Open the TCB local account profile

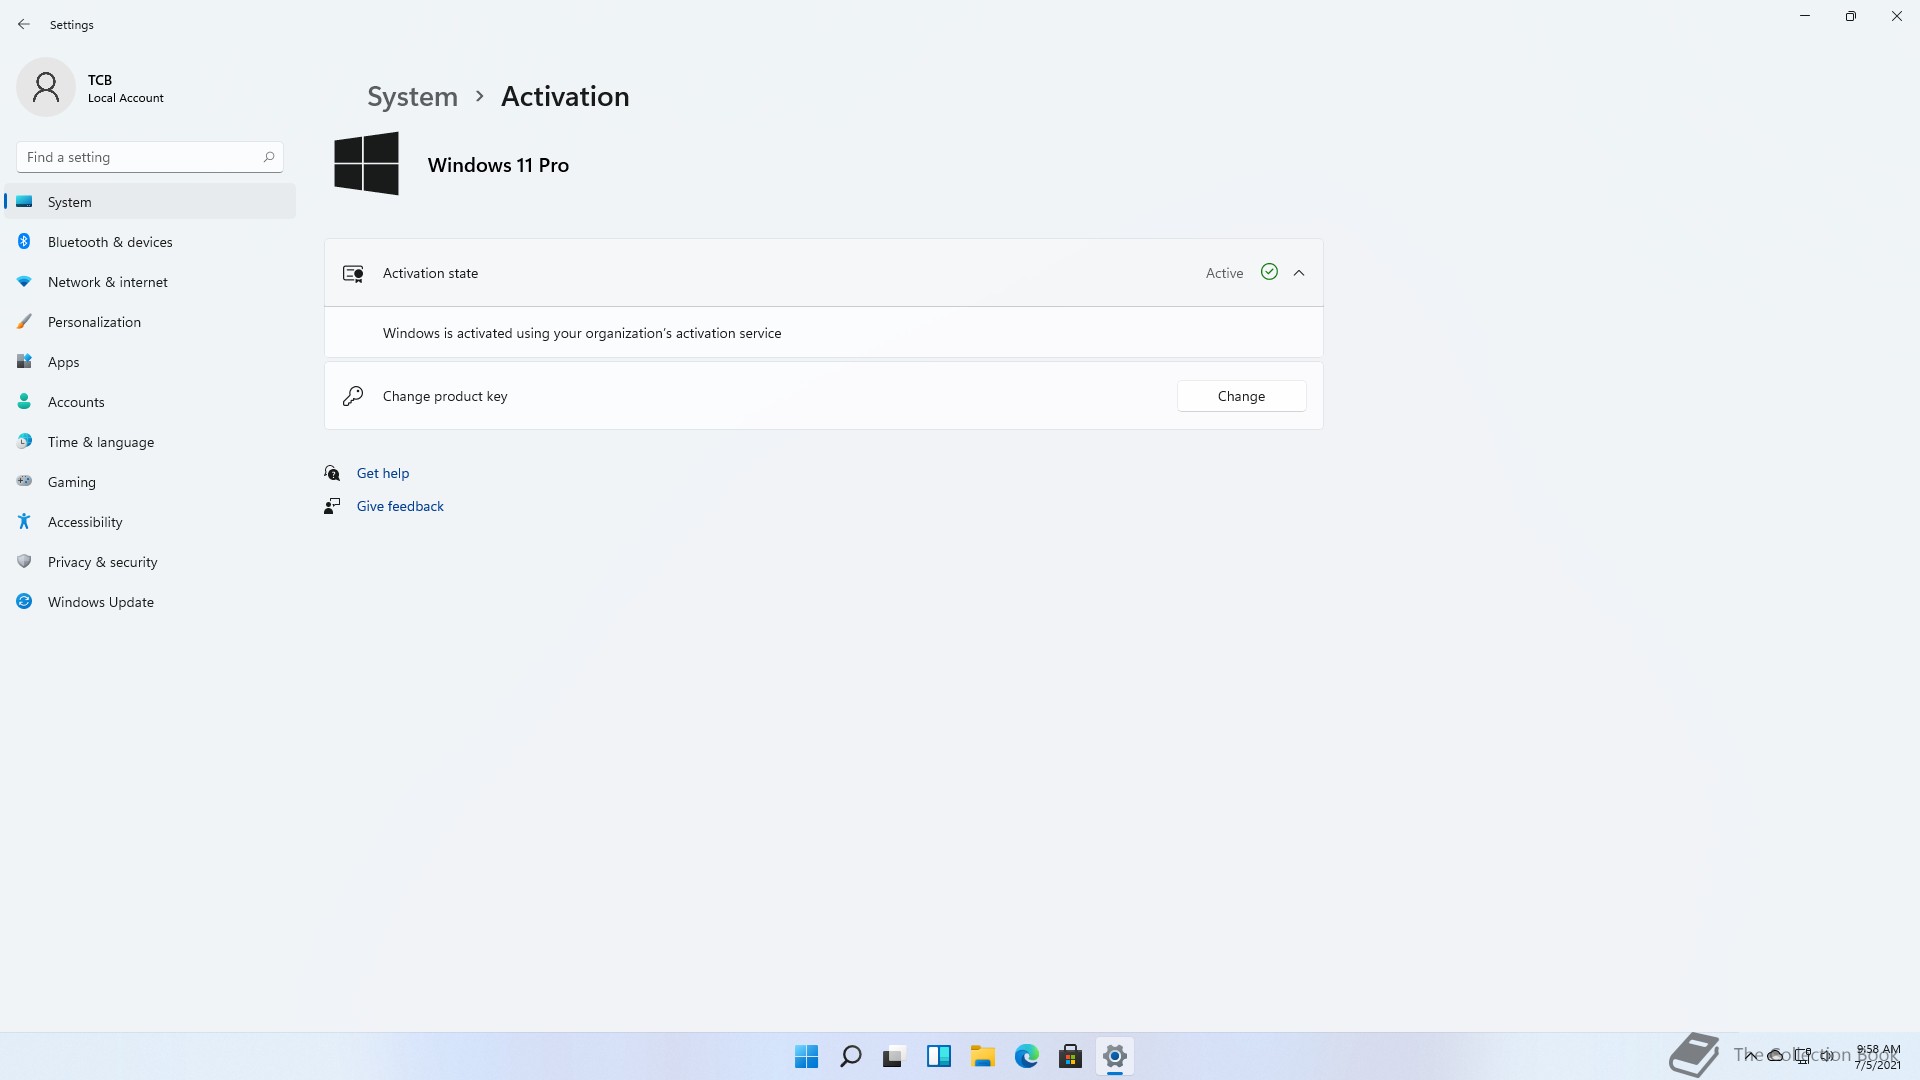(92, 88)
